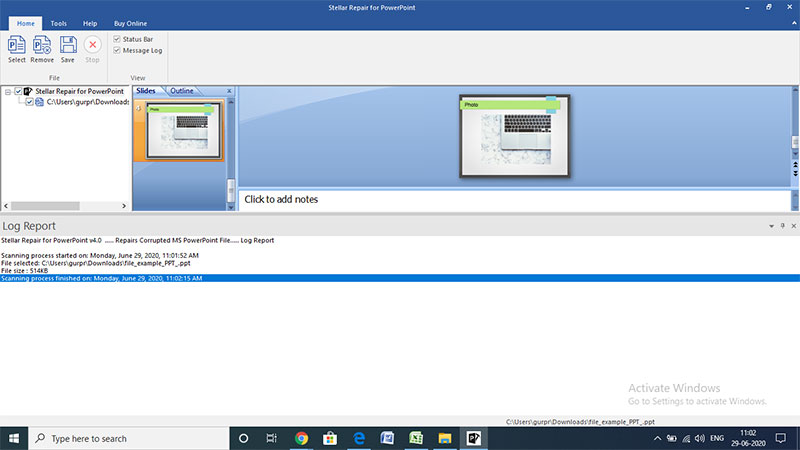Switch to the Slides tab
Viewport: 800px width, 450px height.
[x=146, y=91]
